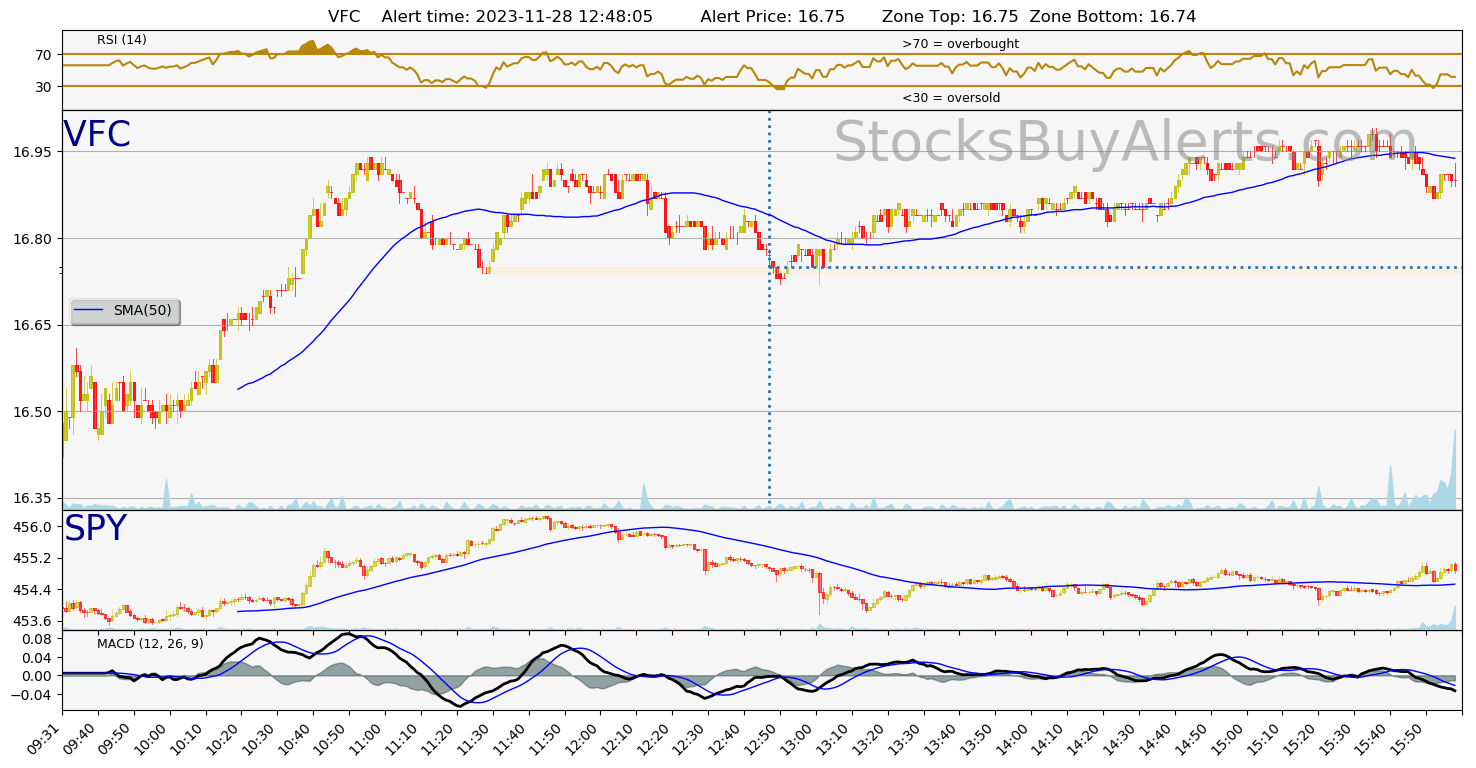Viewport: 1476px width, 768px height.
Task: Select the "<30 = oversold" annotation
Action: tap(951, 98)
